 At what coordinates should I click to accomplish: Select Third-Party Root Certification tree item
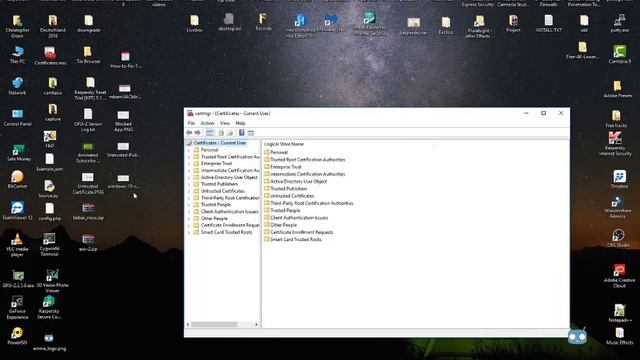pos(230,198)
